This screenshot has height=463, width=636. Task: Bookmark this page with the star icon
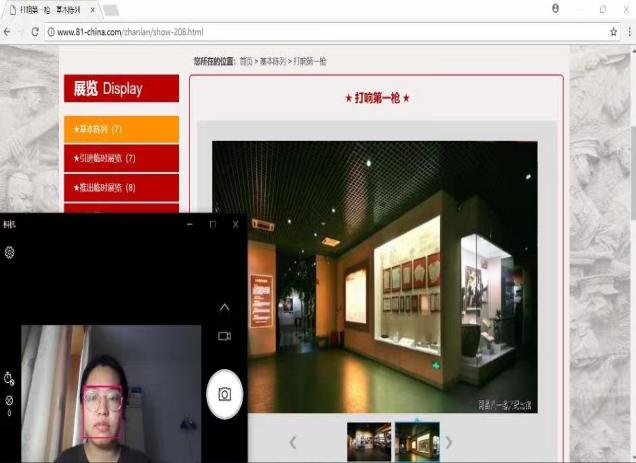[x=613, y=32]
